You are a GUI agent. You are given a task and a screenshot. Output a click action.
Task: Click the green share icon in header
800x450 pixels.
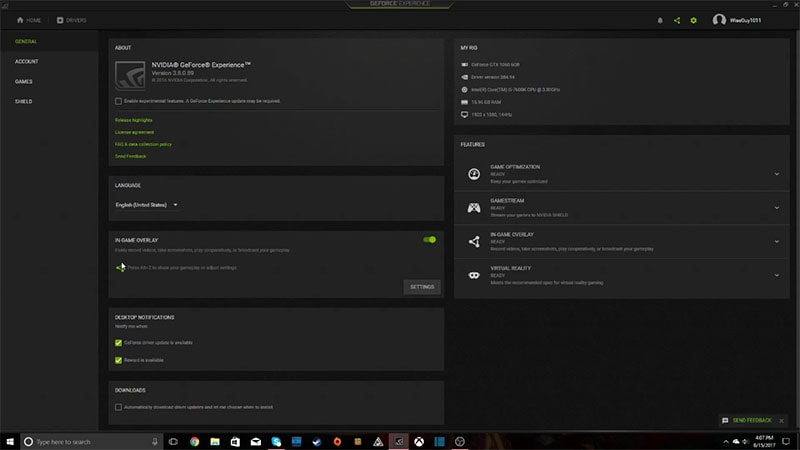(x=677, y=20)
